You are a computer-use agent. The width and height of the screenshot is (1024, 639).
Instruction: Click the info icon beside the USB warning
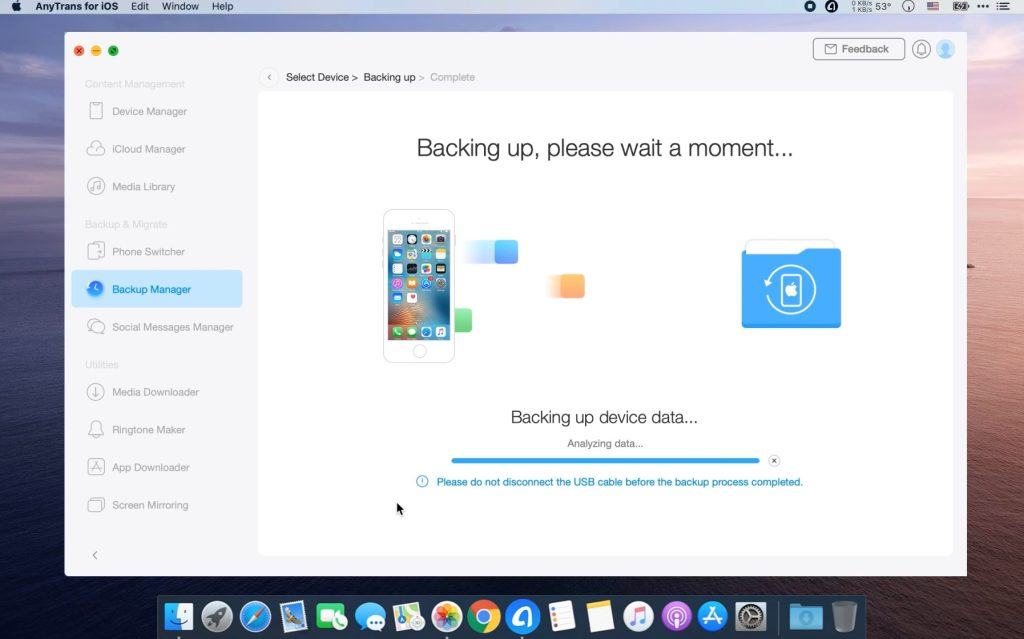point(422,482)
